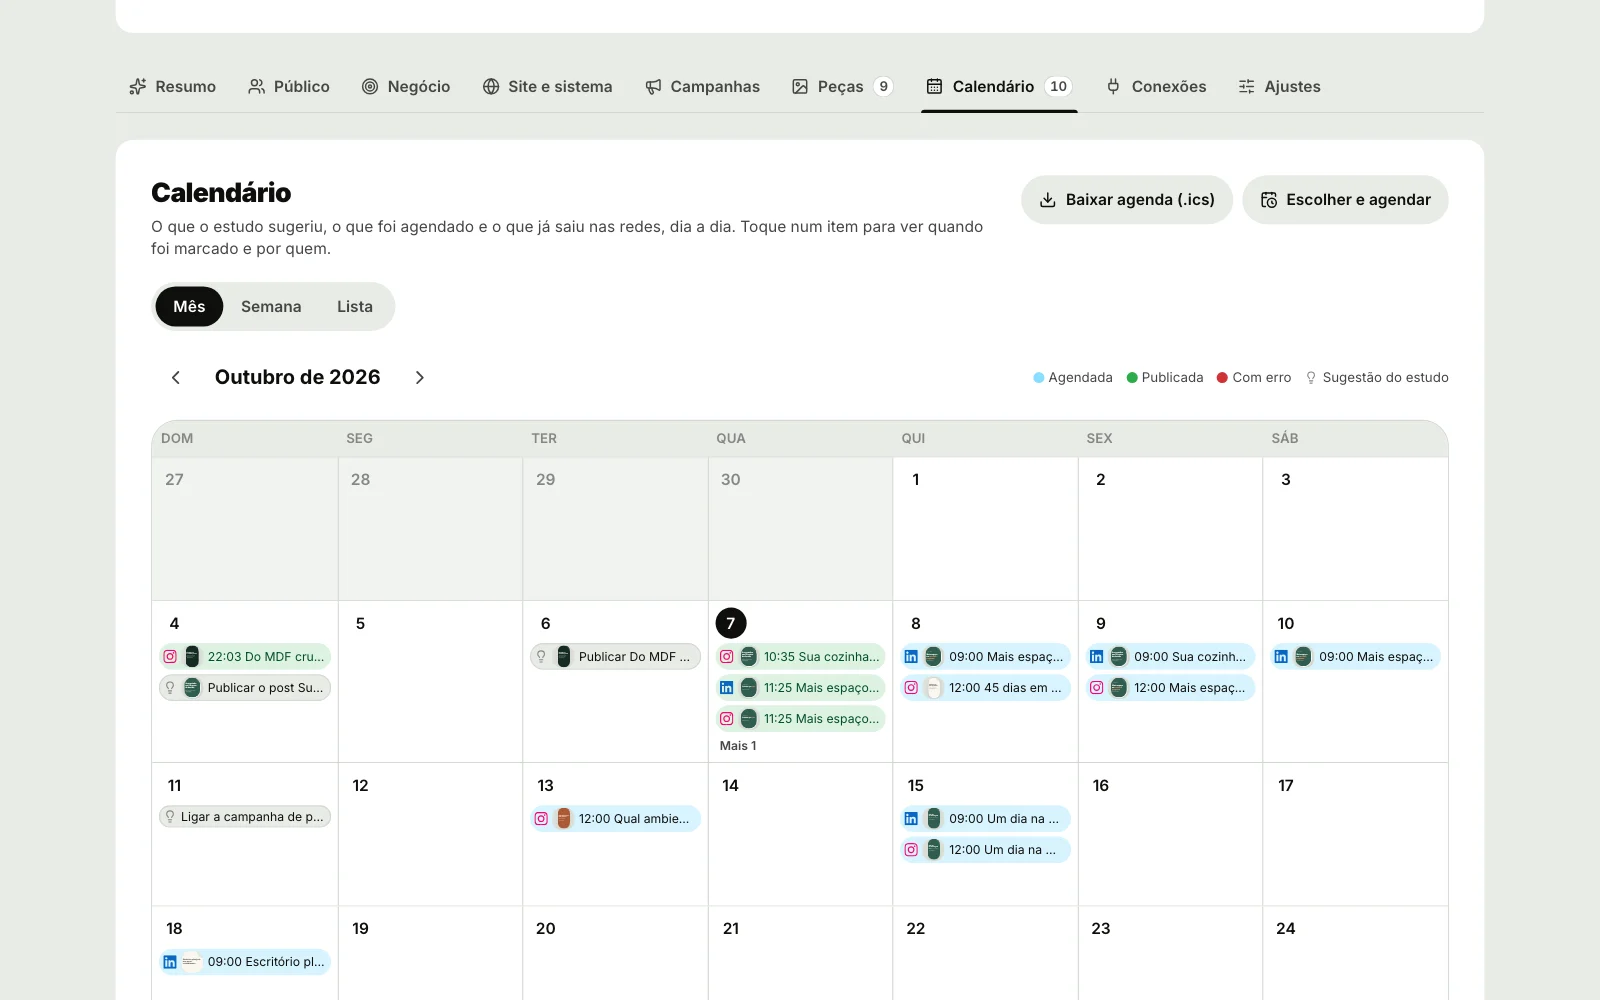Click the globe icon beside Site e sistema

[491, 87]
